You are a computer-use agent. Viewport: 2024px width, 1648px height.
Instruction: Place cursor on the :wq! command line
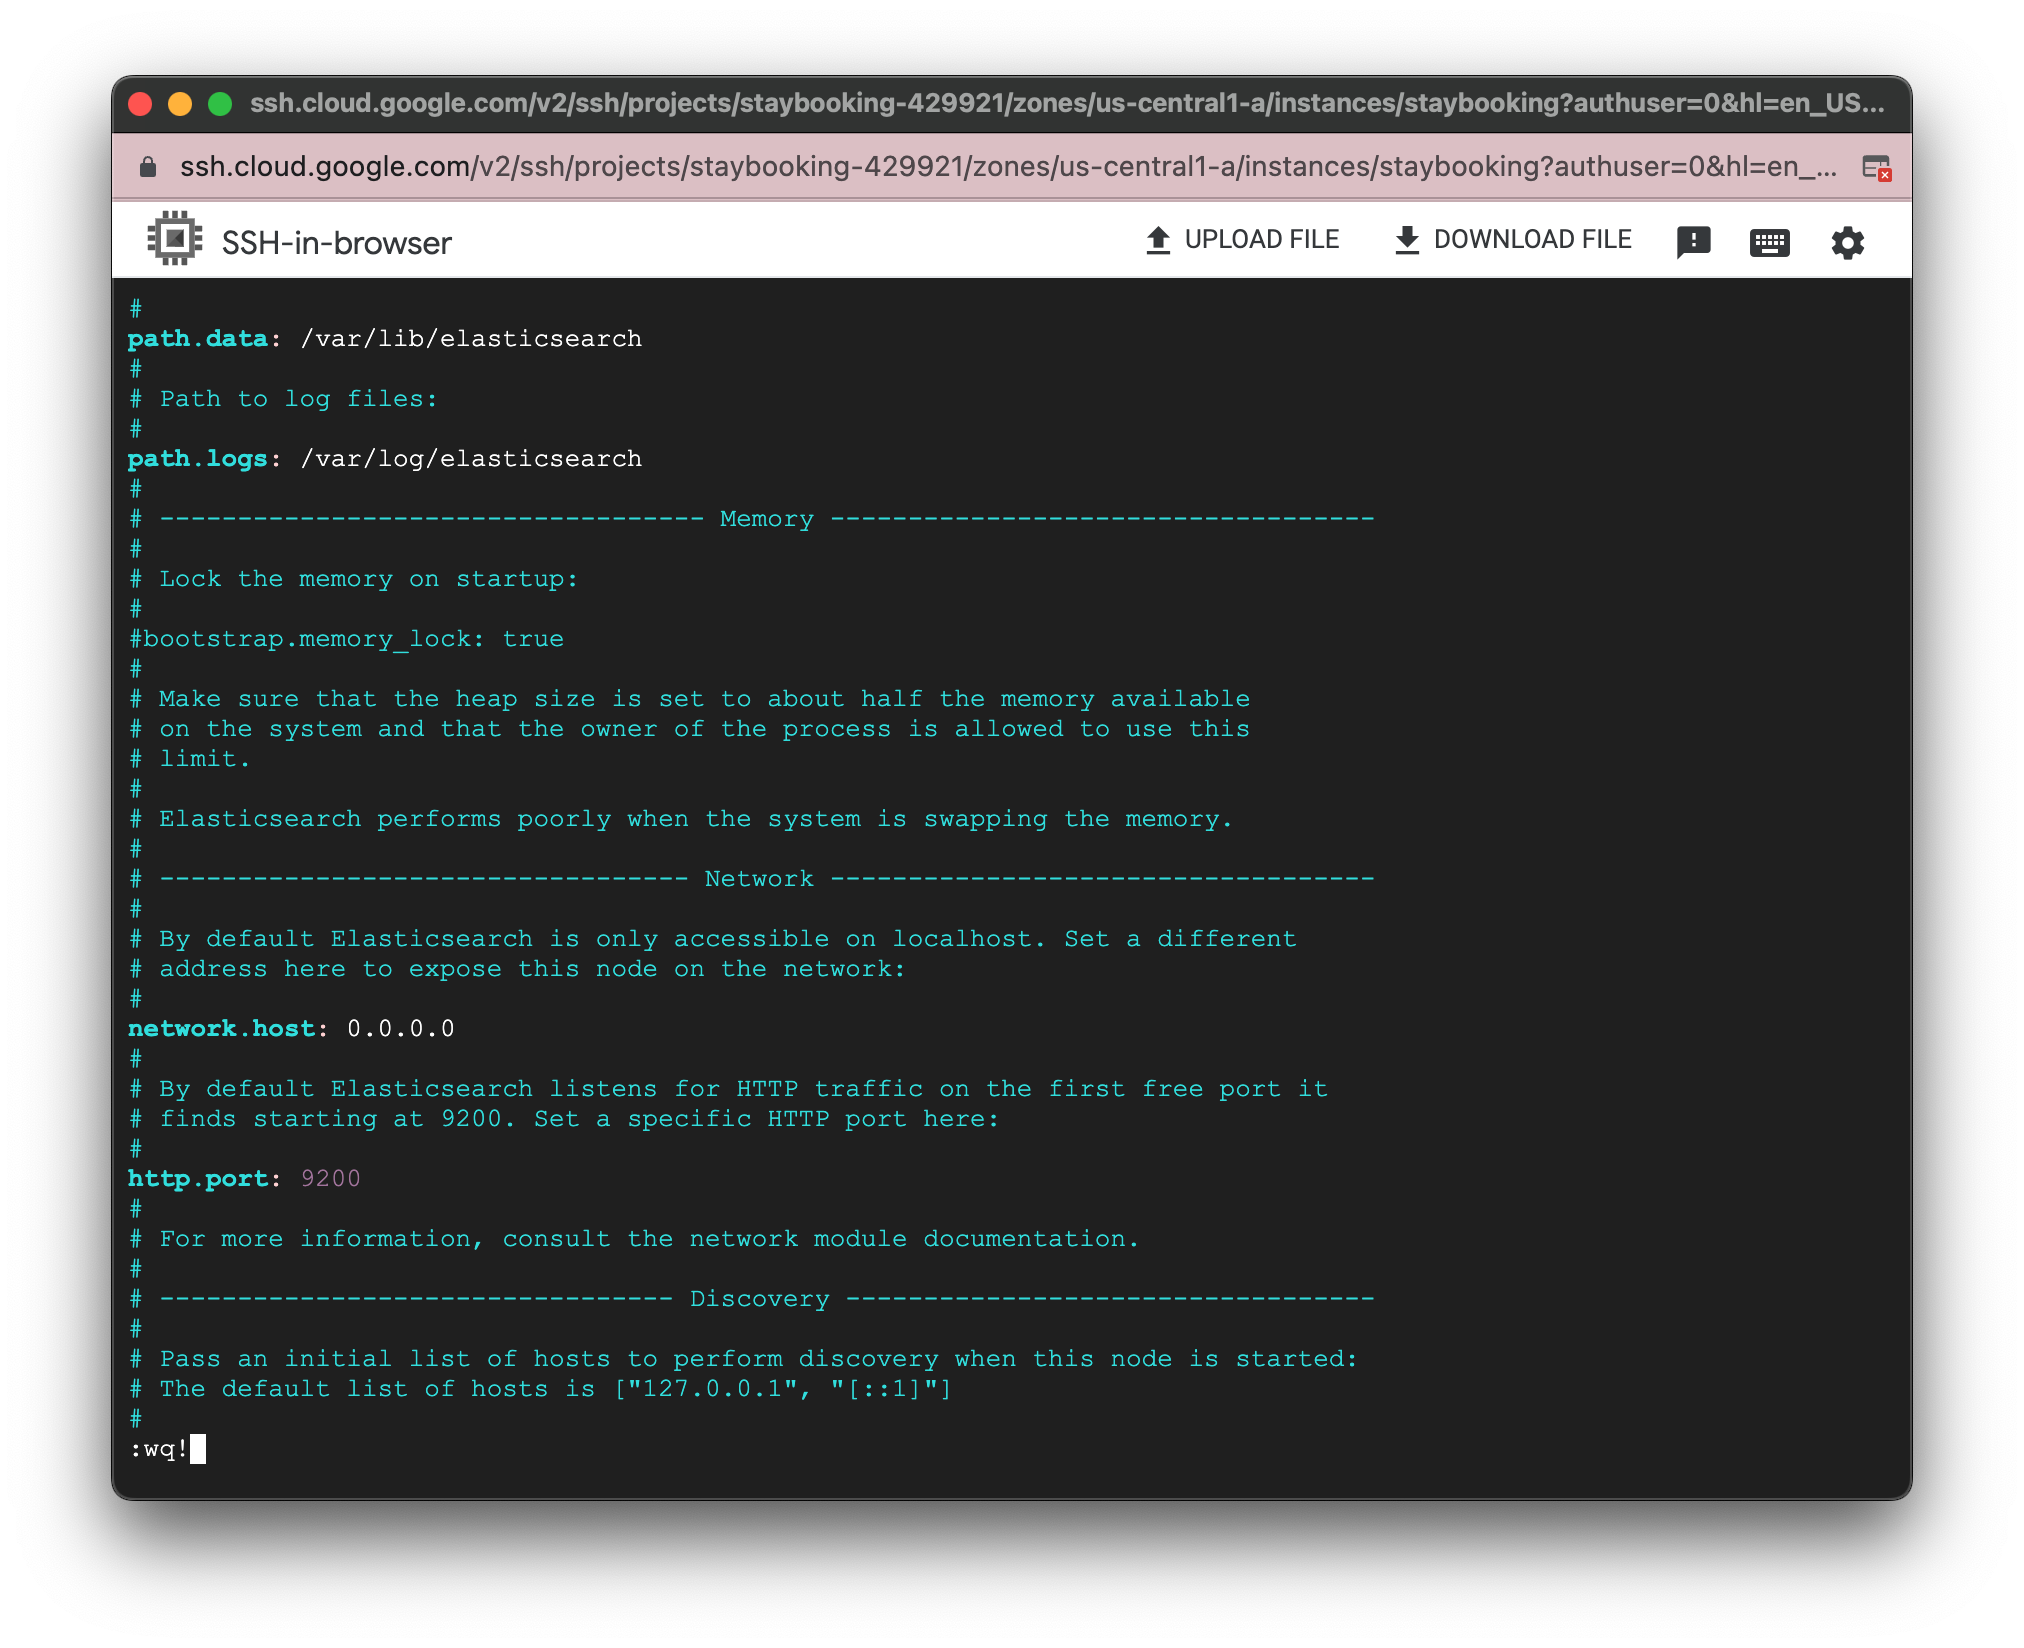165,1450
